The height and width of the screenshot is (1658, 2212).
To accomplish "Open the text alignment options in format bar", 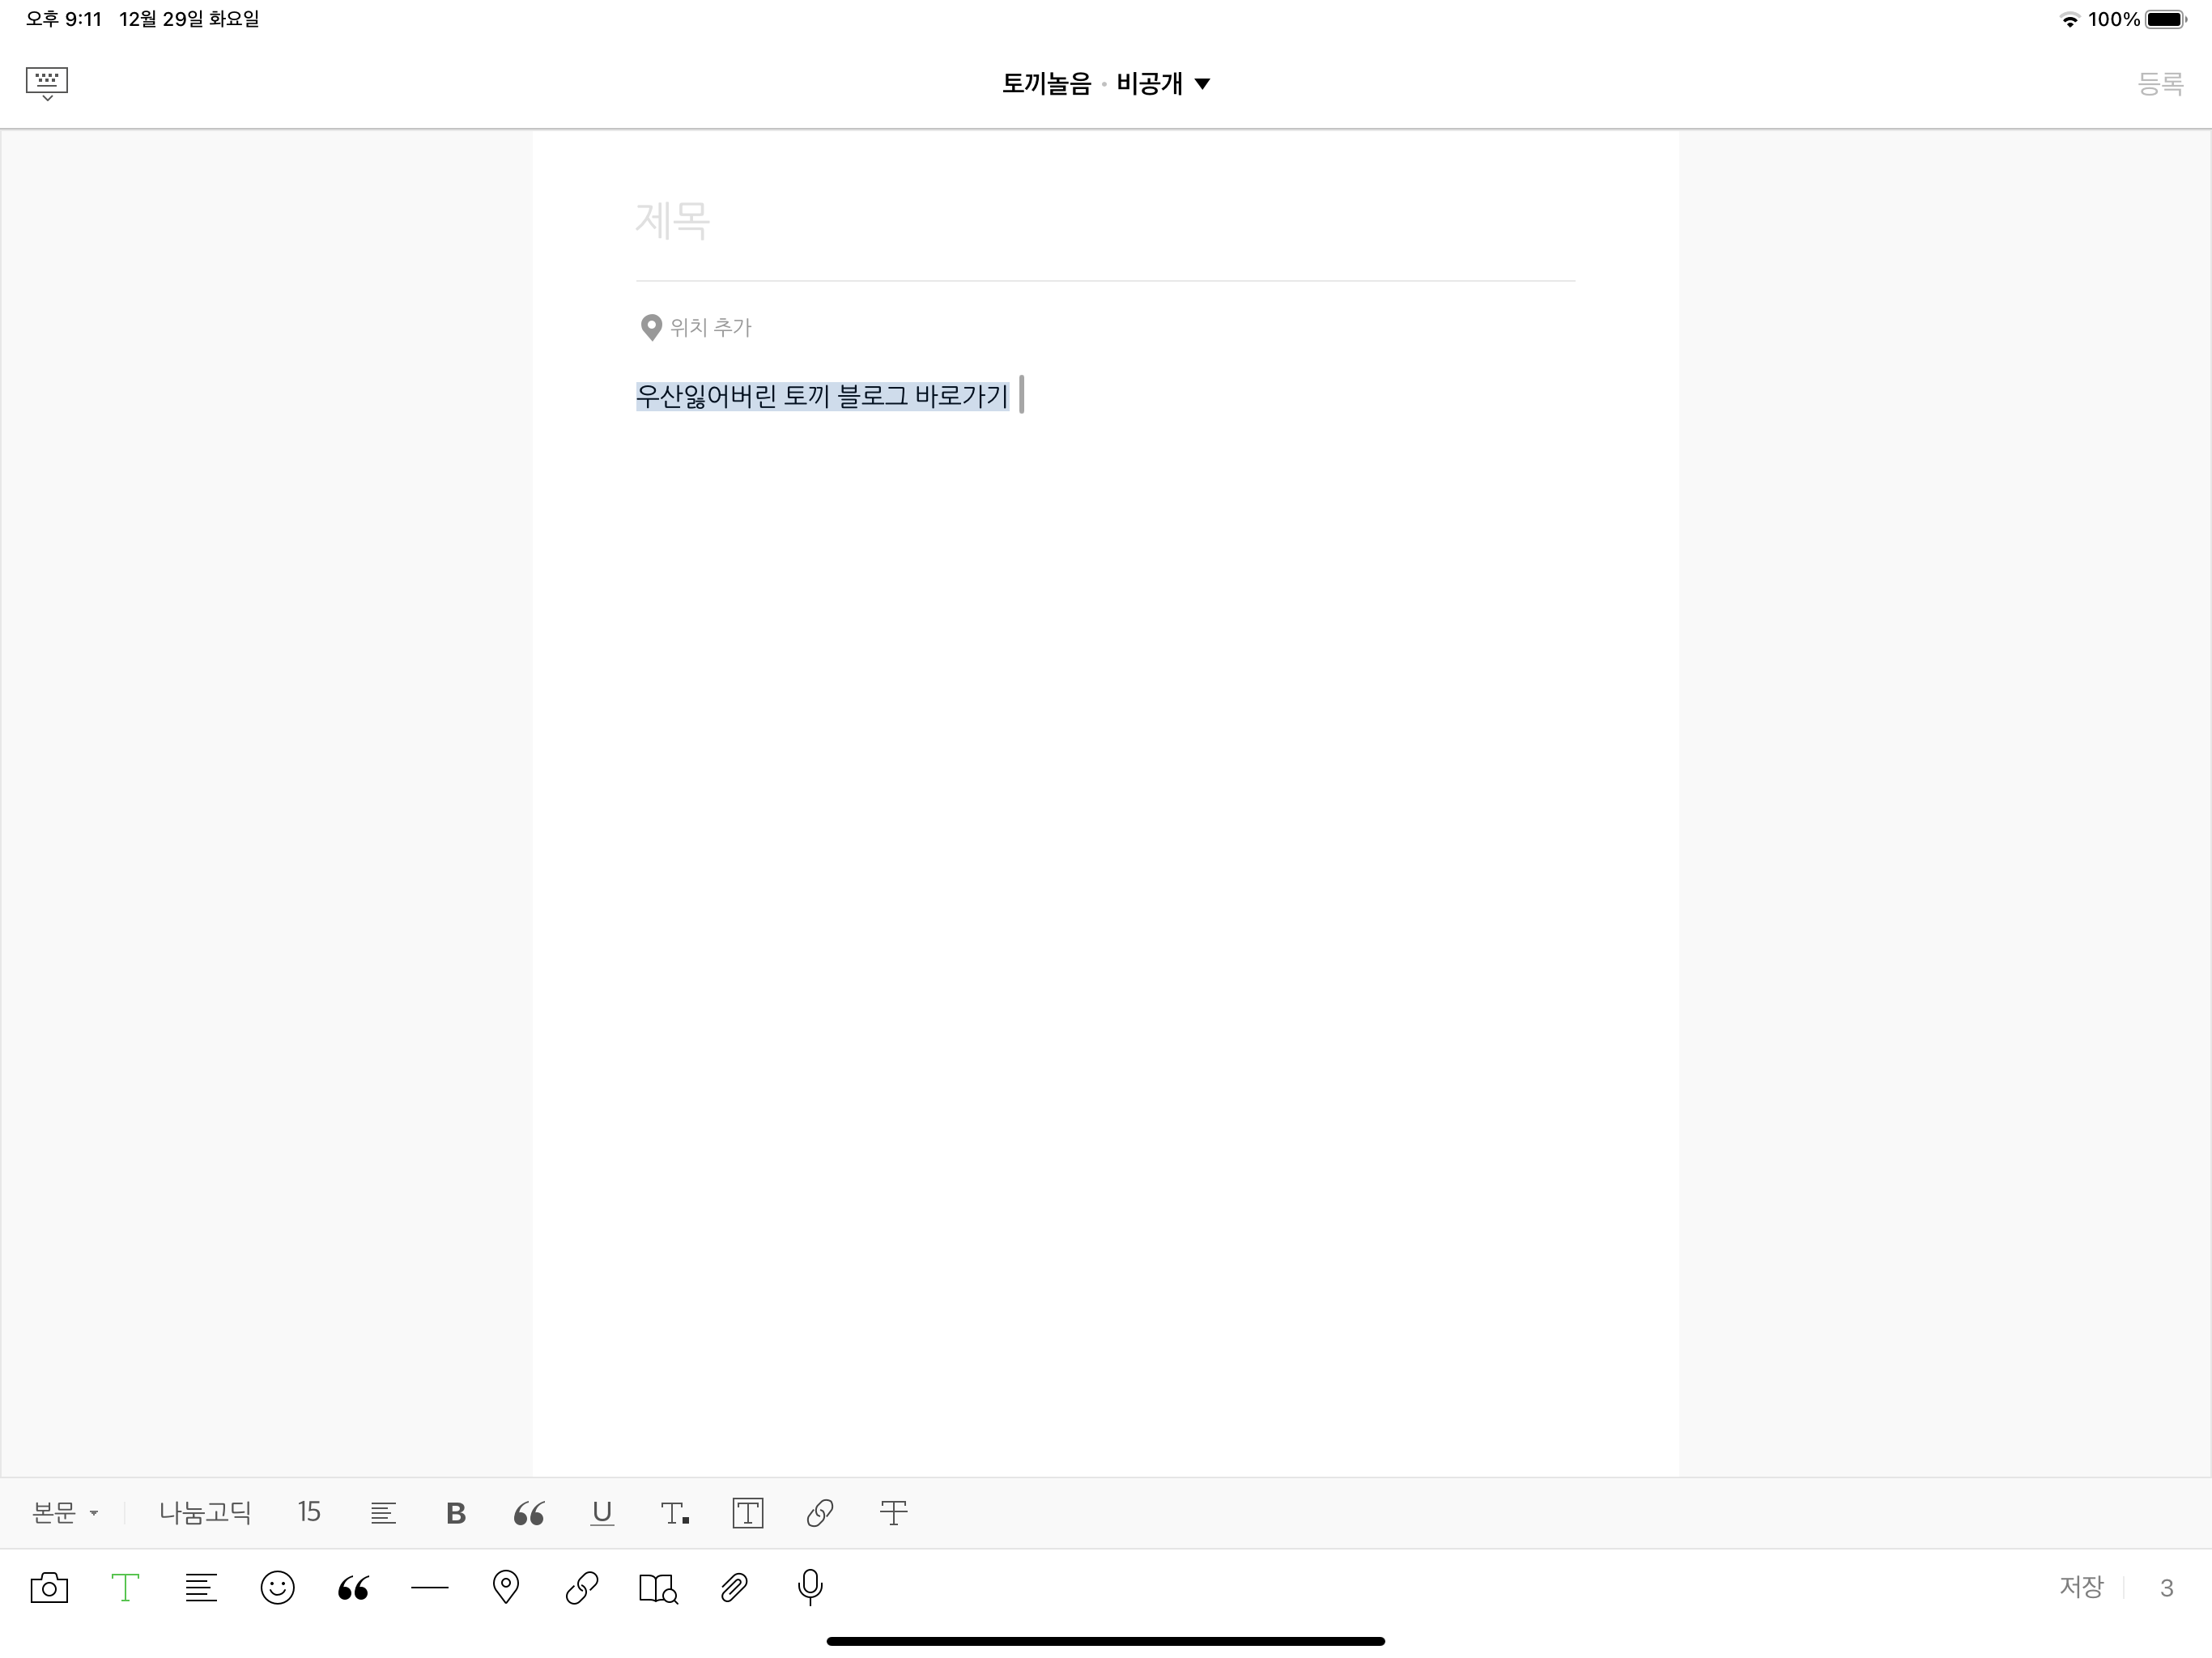I will [x=383, y=1513].
